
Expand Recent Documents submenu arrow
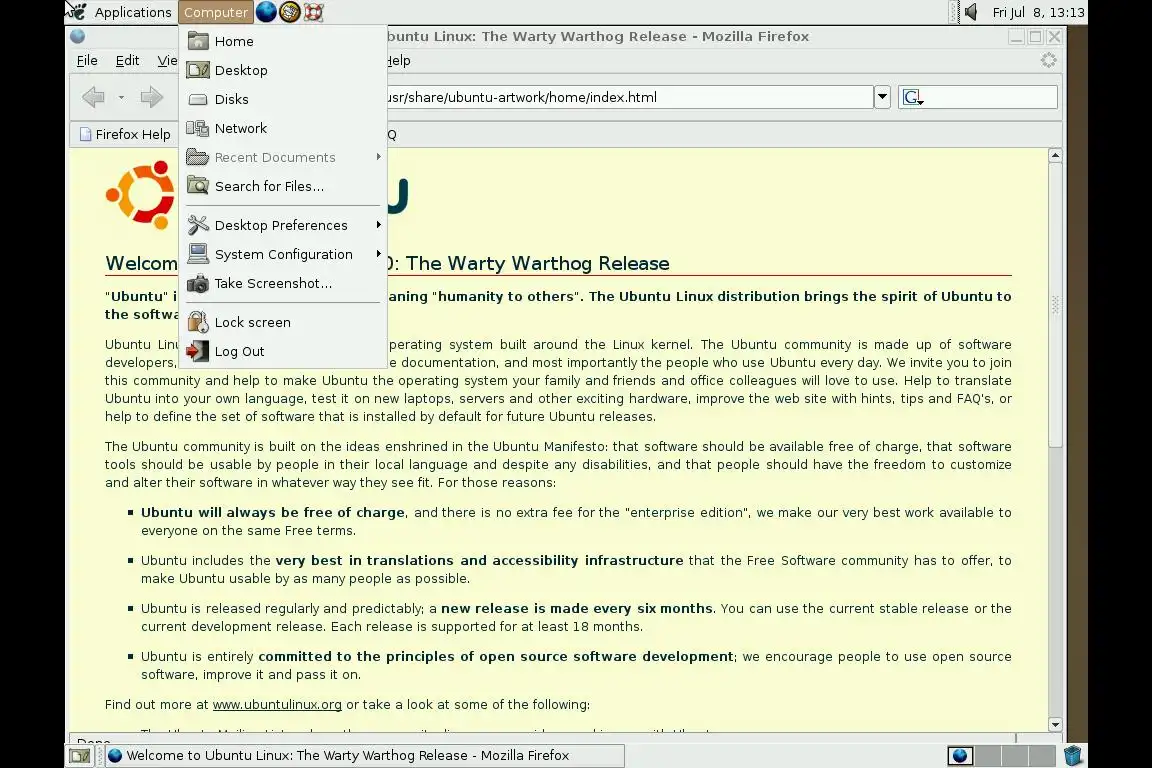click(x=378, y=157)
